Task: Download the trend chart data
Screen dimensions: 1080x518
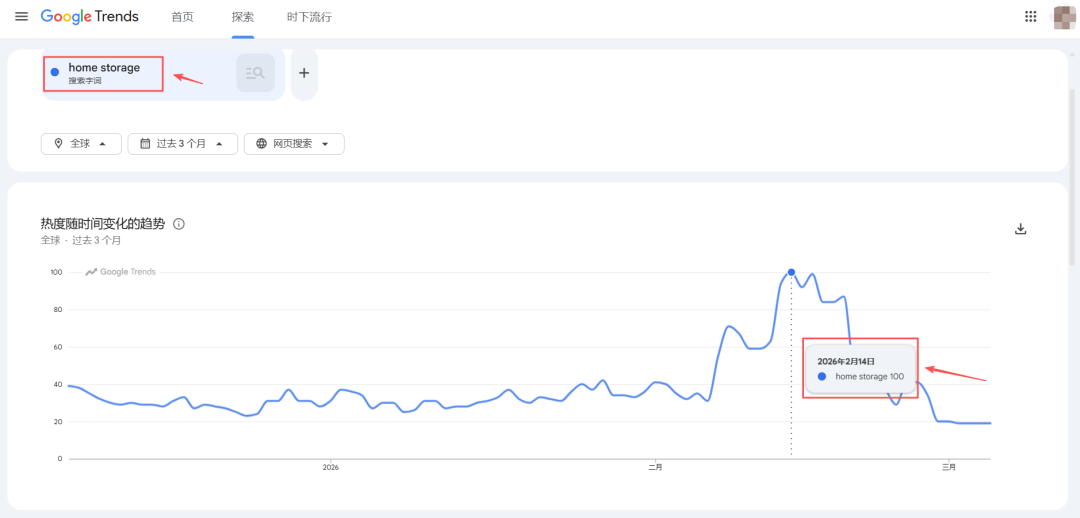Action: click(x=1021, y=229)
